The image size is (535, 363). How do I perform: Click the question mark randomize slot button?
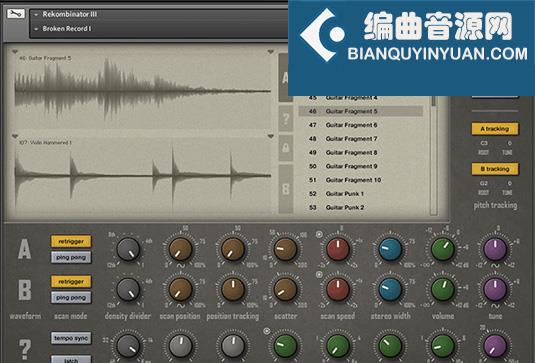pyautogui.click(x=286, y=119)
